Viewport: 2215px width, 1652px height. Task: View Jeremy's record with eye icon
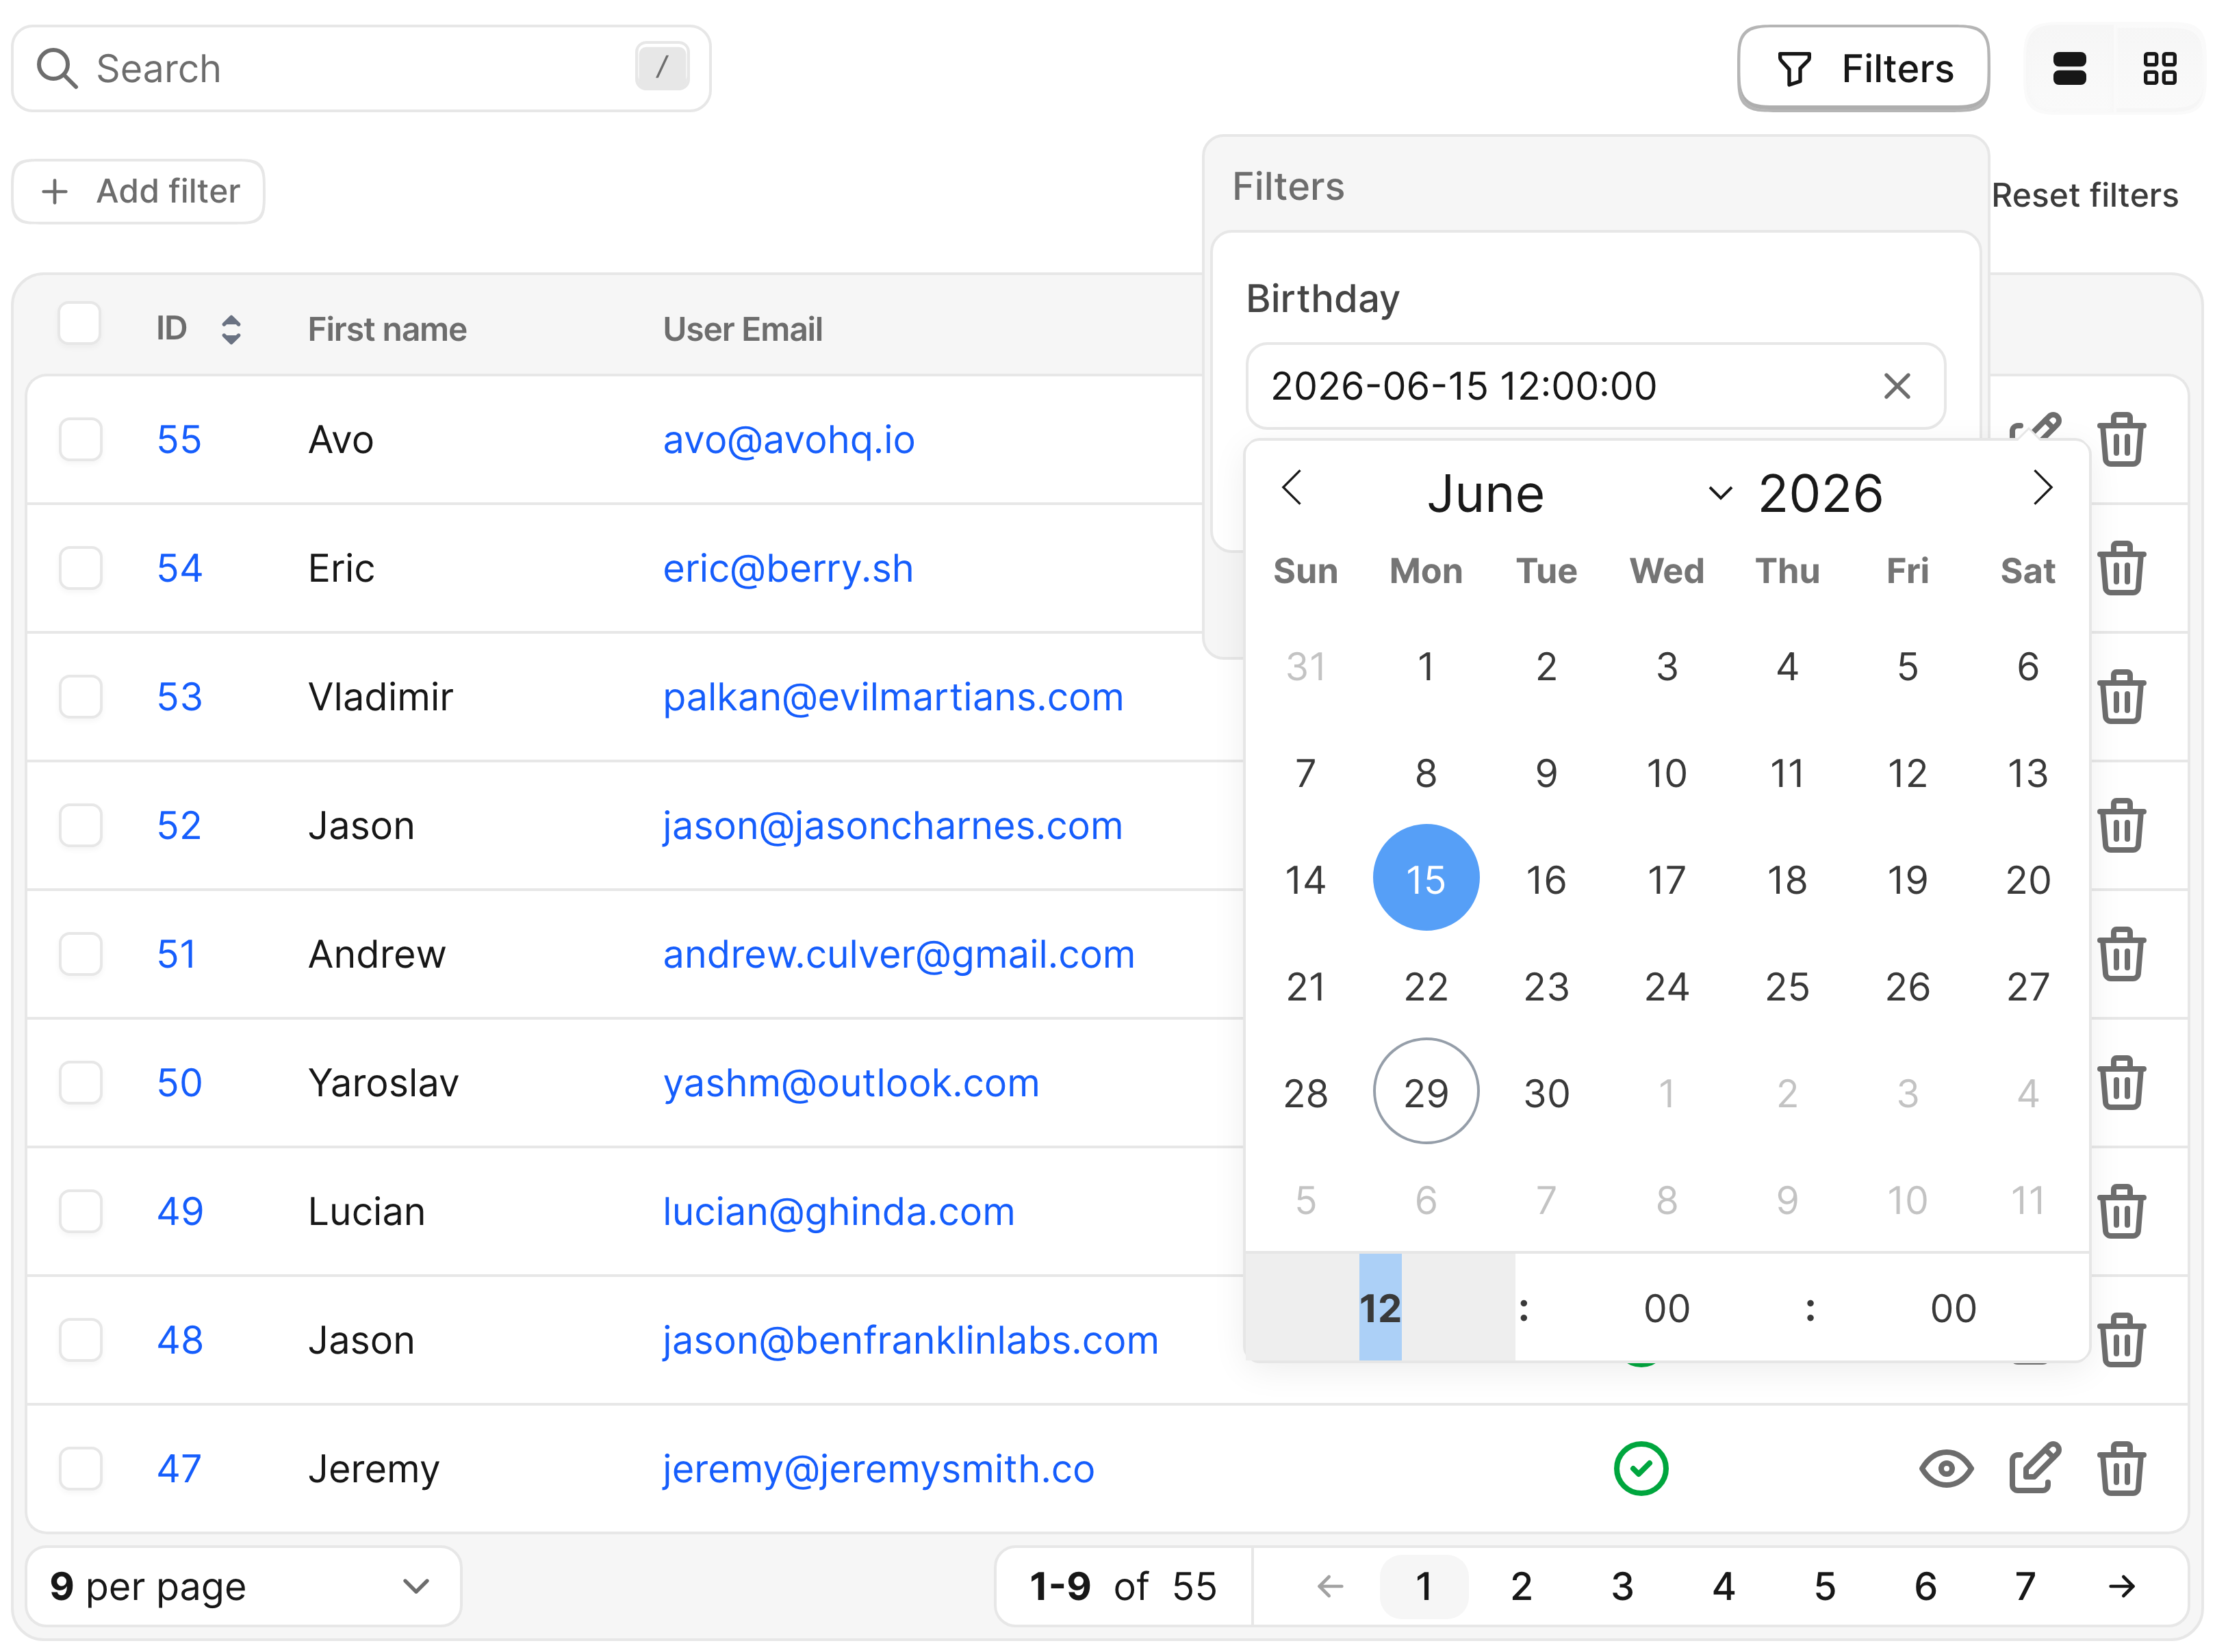pos(1946,1468)
